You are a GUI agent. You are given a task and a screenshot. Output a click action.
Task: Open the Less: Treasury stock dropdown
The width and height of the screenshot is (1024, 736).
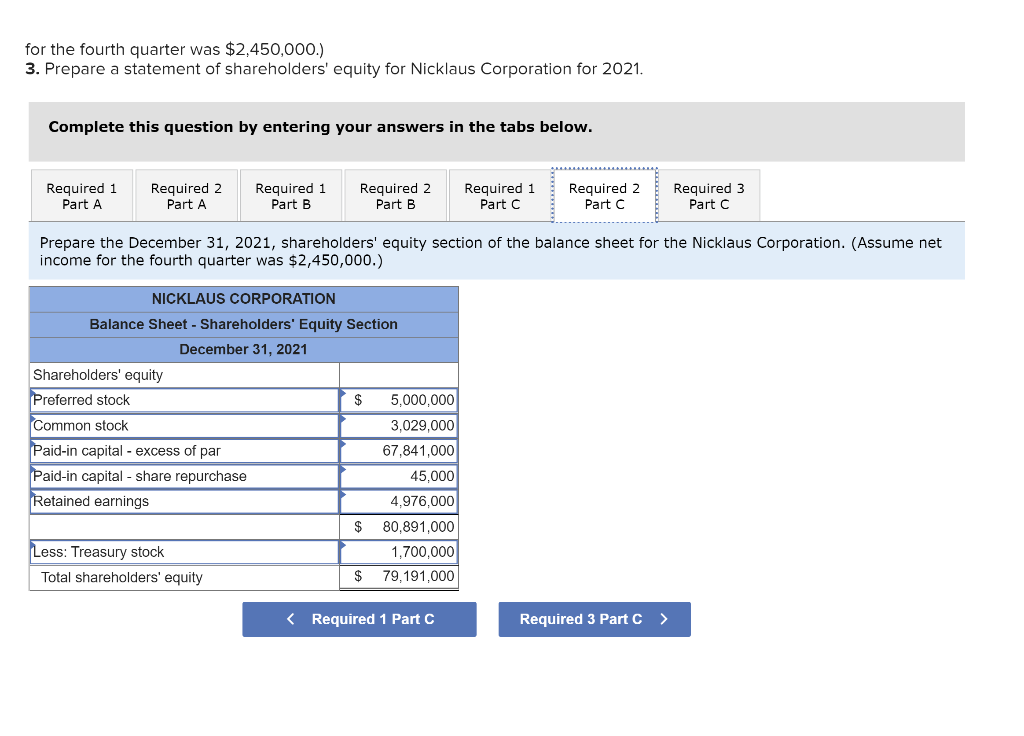(184, 552)
